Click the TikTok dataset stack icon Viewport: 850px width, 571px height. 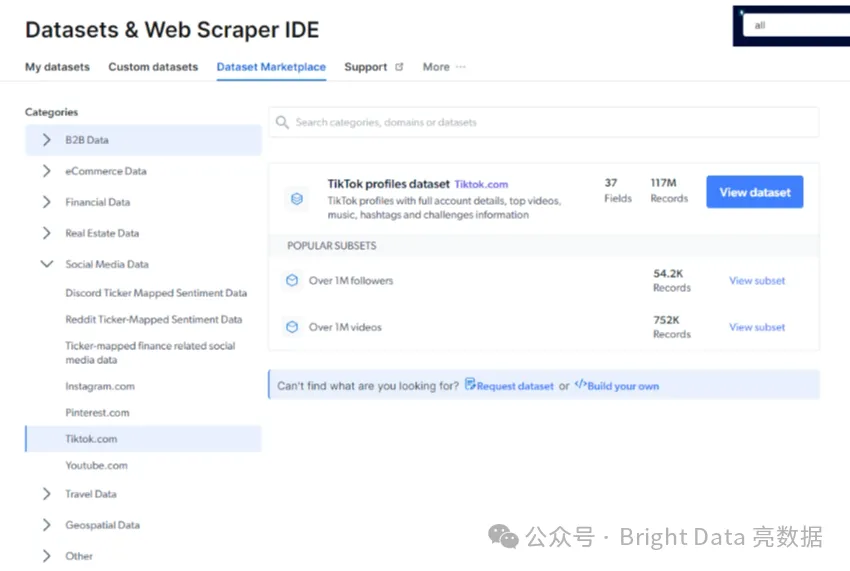coord(296,199)
